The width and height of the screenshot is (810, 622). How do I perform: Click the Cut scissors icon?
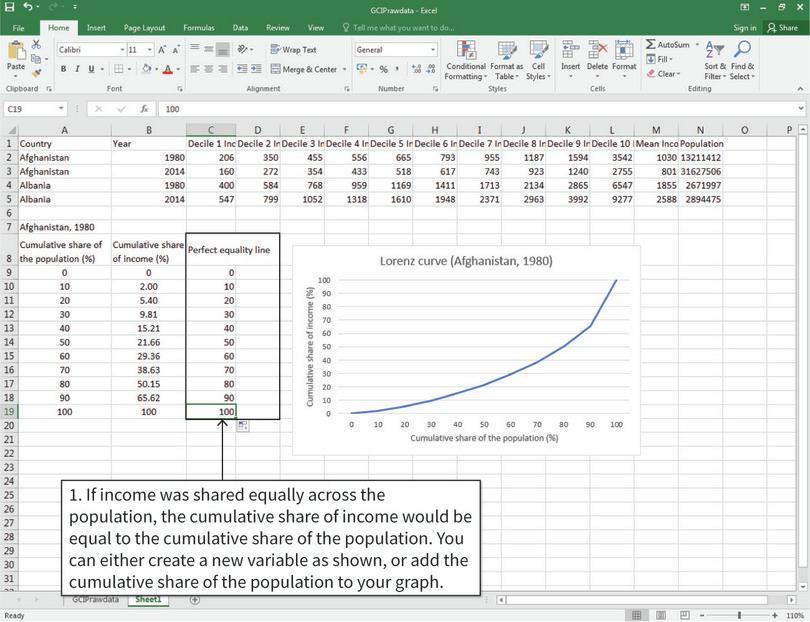37,46
